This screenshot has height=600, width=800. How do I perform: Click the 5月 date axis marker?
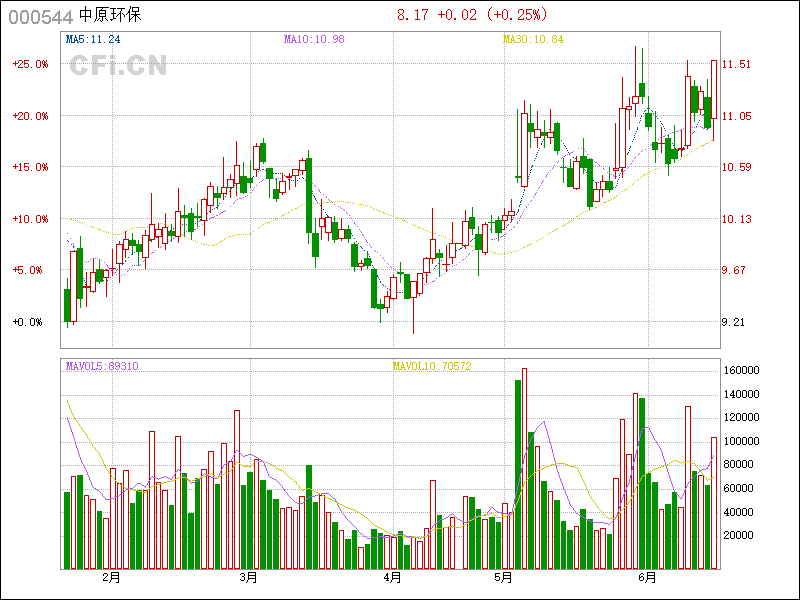(x=504, y=577)
